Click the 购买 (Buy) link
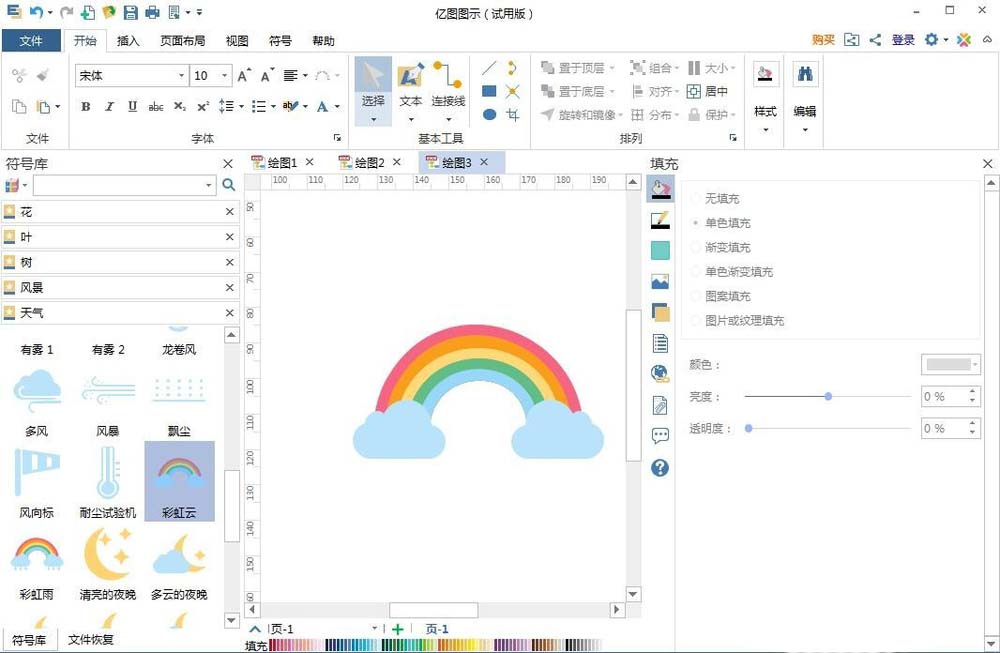 pyautogui.click(x=822, y=40)
